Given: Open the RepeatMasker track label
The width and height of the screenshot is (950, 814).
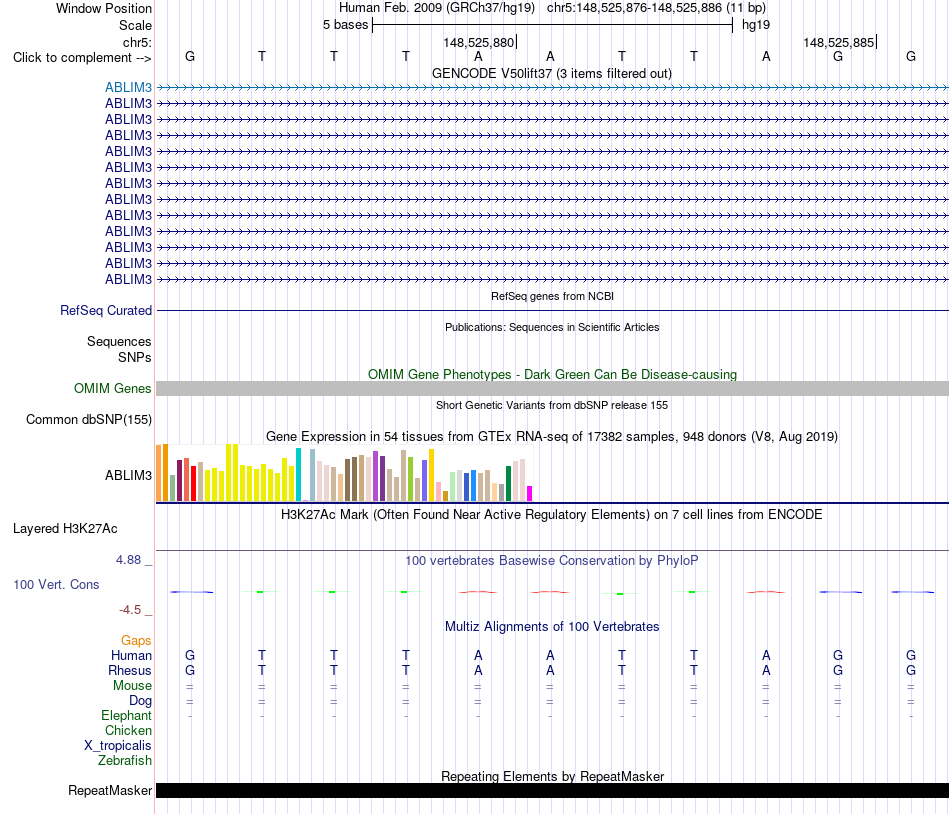Looking at the screenshot, I should point(110,790).
